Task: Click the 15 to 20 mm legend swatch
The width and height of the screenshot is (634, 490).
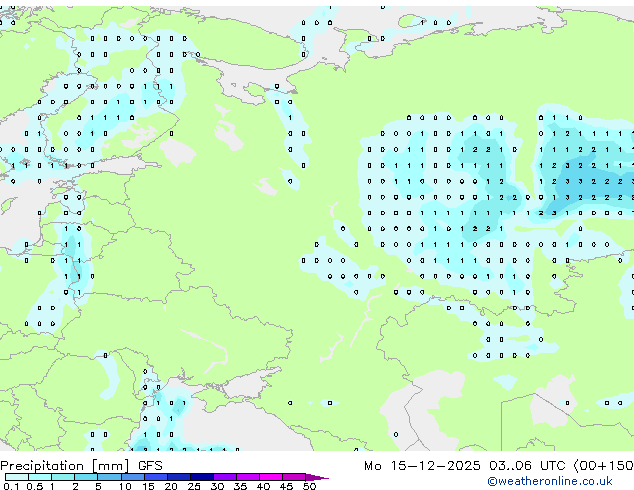Action: [156, 477]
